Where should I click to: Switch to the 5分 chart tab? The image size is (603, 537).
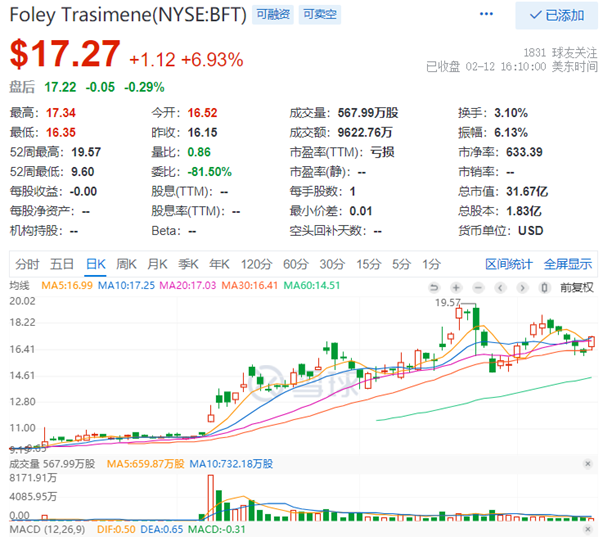point(401,264)
